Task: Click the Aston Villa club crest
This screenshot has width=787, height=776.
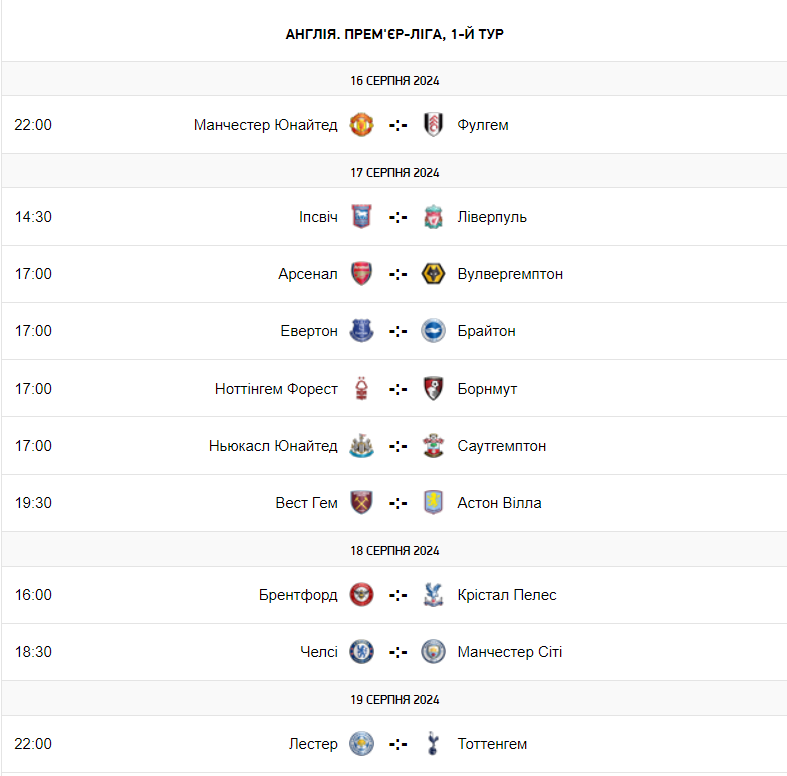Action: (433, 503)
